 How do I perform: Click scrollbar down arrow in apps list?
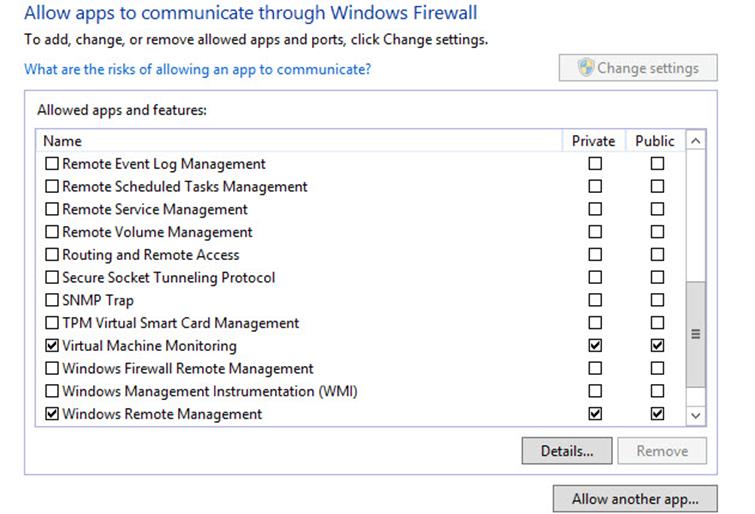695,416
